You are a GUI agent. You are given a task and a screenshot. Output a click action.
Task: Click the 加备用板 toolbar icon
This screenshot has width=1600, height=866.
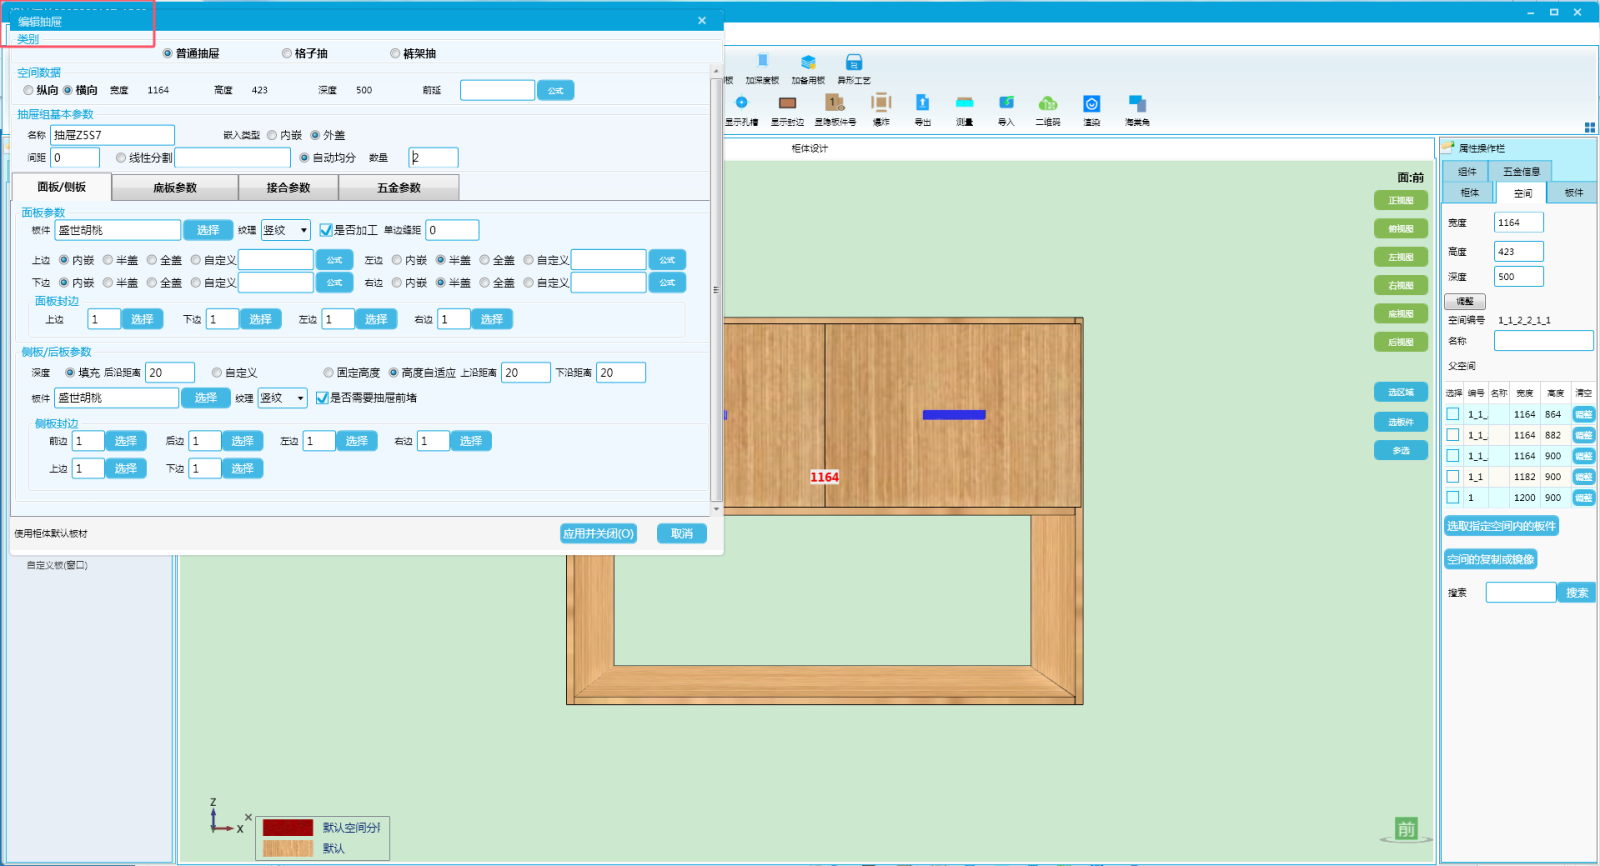(808, 62)
